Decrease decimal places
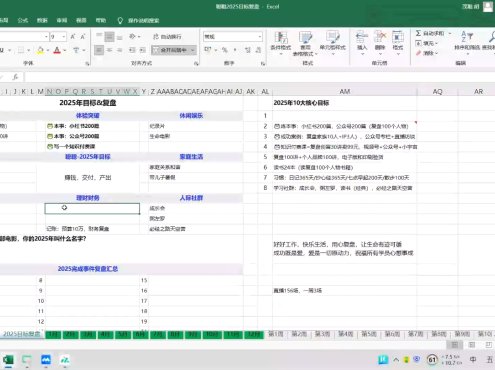The image size is (495, 370). [258, 50]
